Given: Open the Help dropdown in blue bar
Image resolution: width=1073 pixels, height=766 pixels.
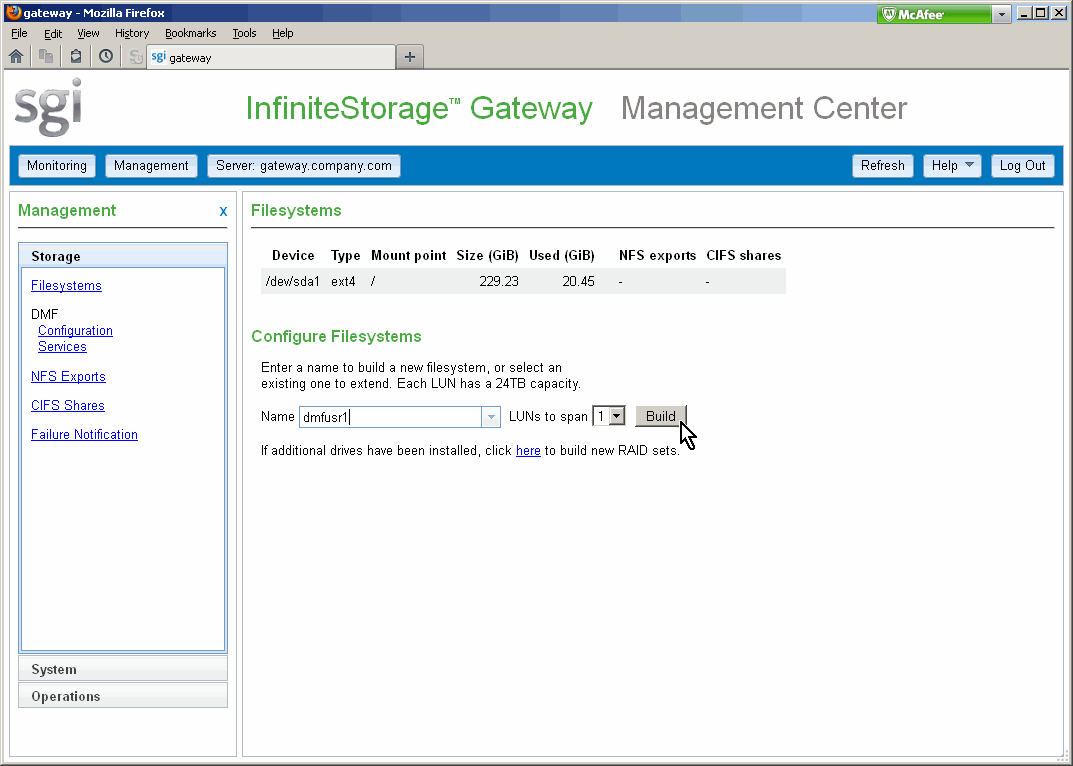Looking at the screenshot, I should pos(953,166).
